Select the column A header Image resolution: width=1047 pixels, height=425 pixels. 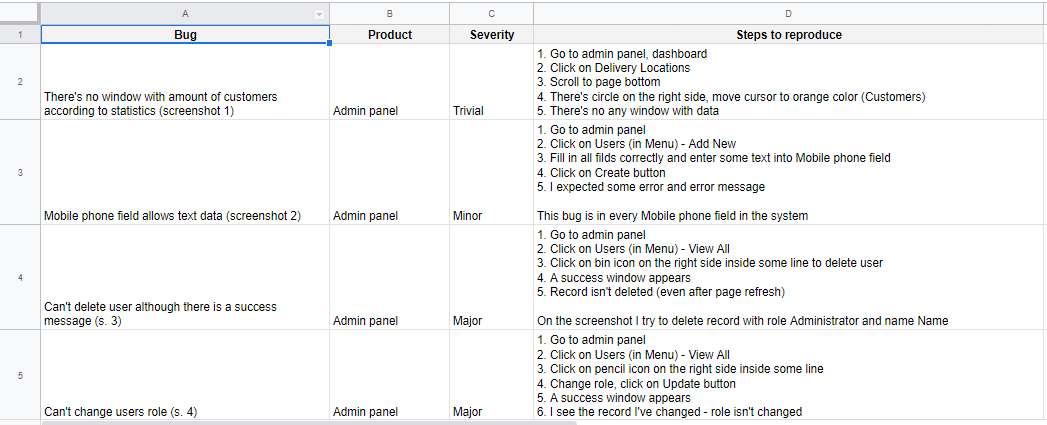pos(185,13)
